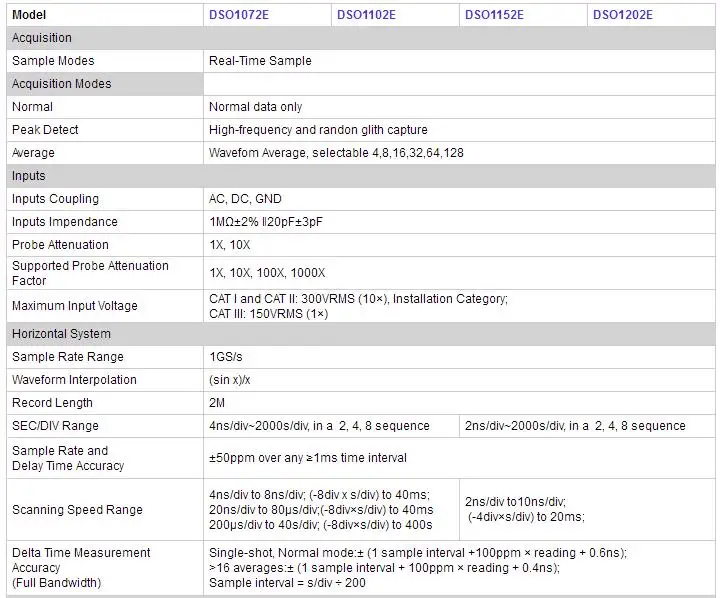Select the 'Probe Attenuation' label

click(x=60, y=244)
